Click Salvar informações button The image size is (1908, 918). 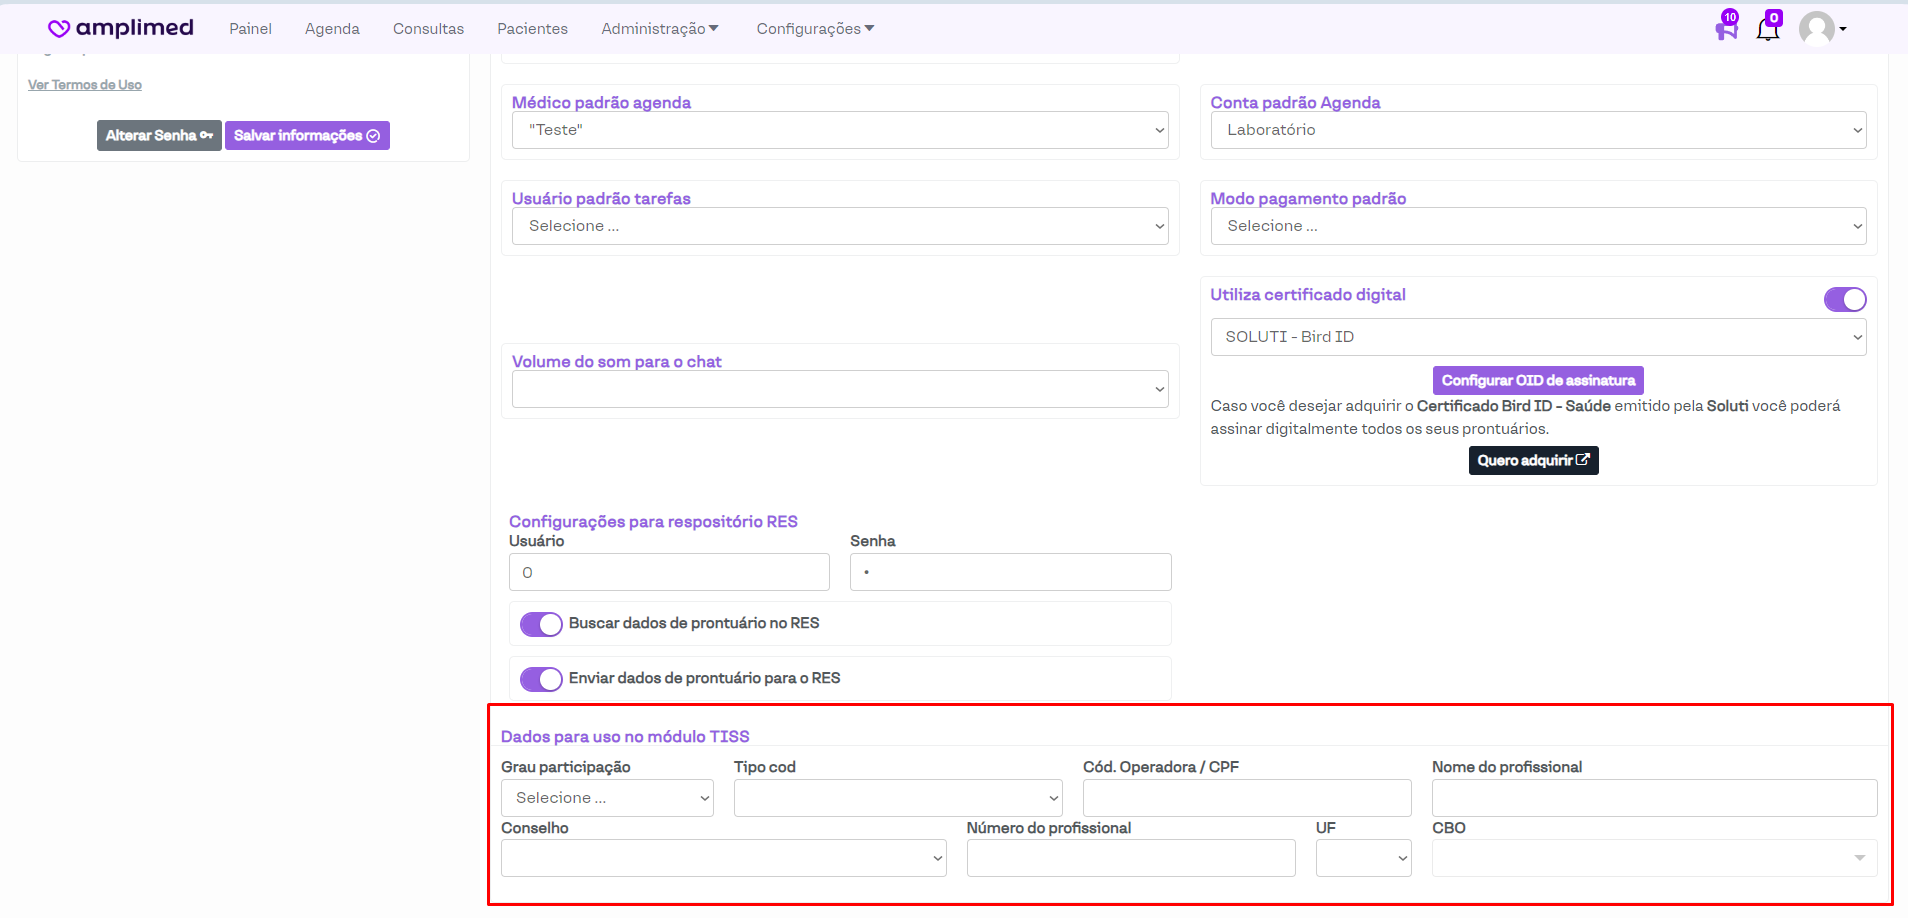[x=307, y=136]
